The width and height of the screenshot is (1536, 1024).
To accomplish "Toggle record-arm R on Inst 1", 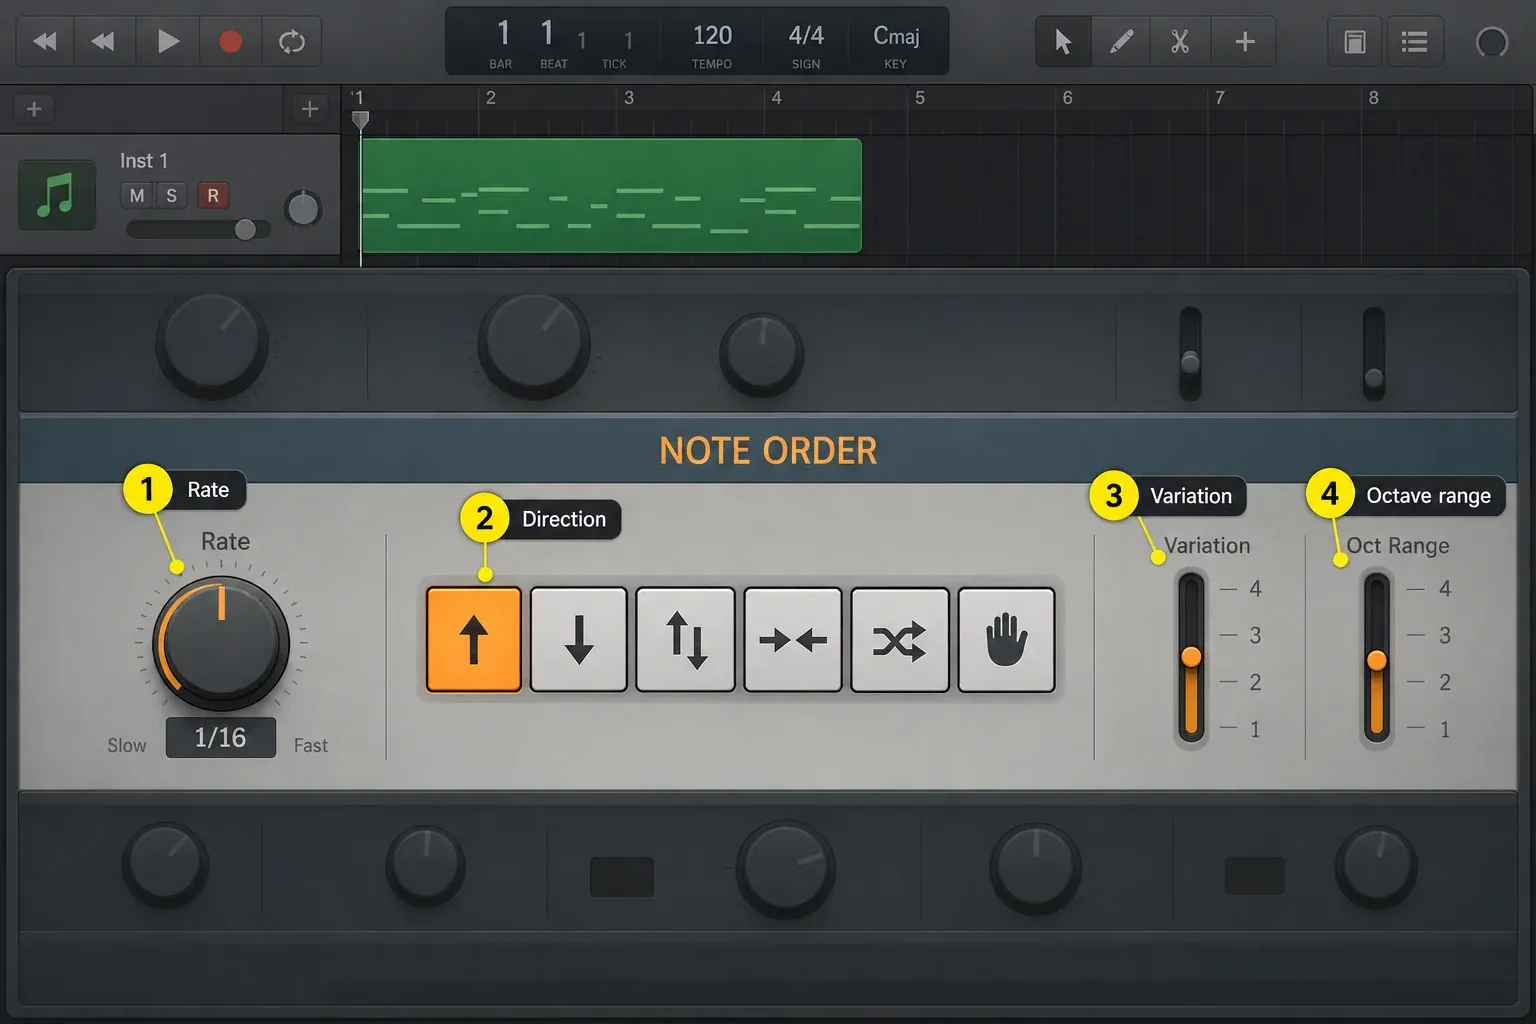I will coord(213,195).
